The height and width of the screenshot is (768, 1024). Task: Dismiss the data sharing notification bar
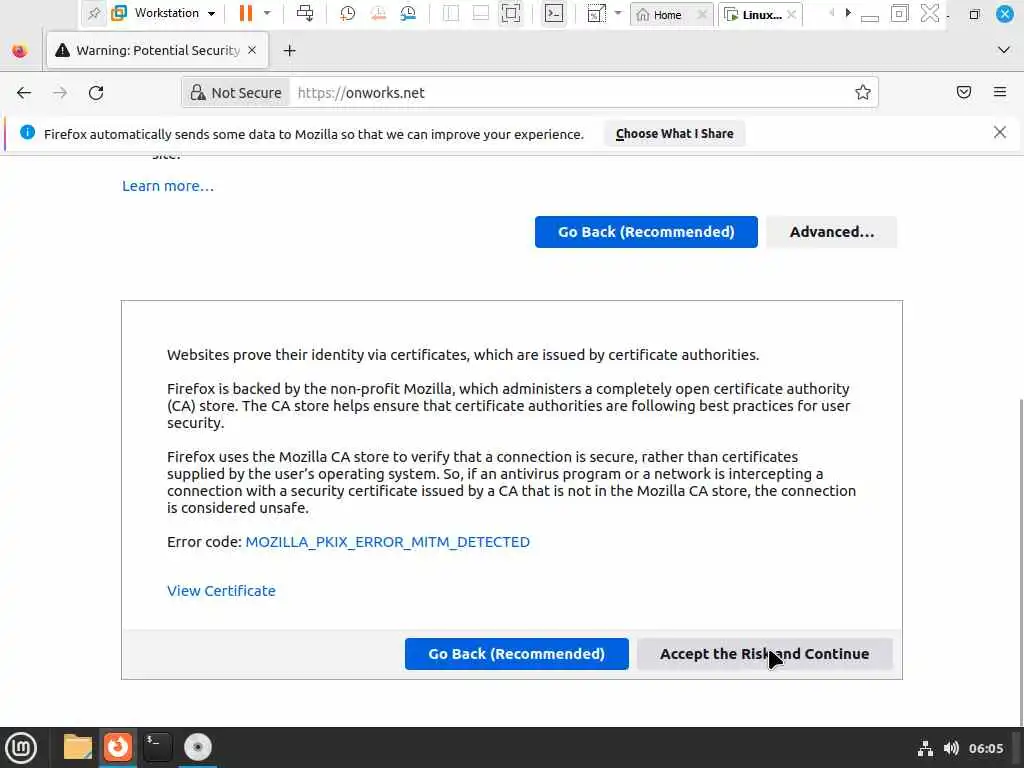[1000, 133]
